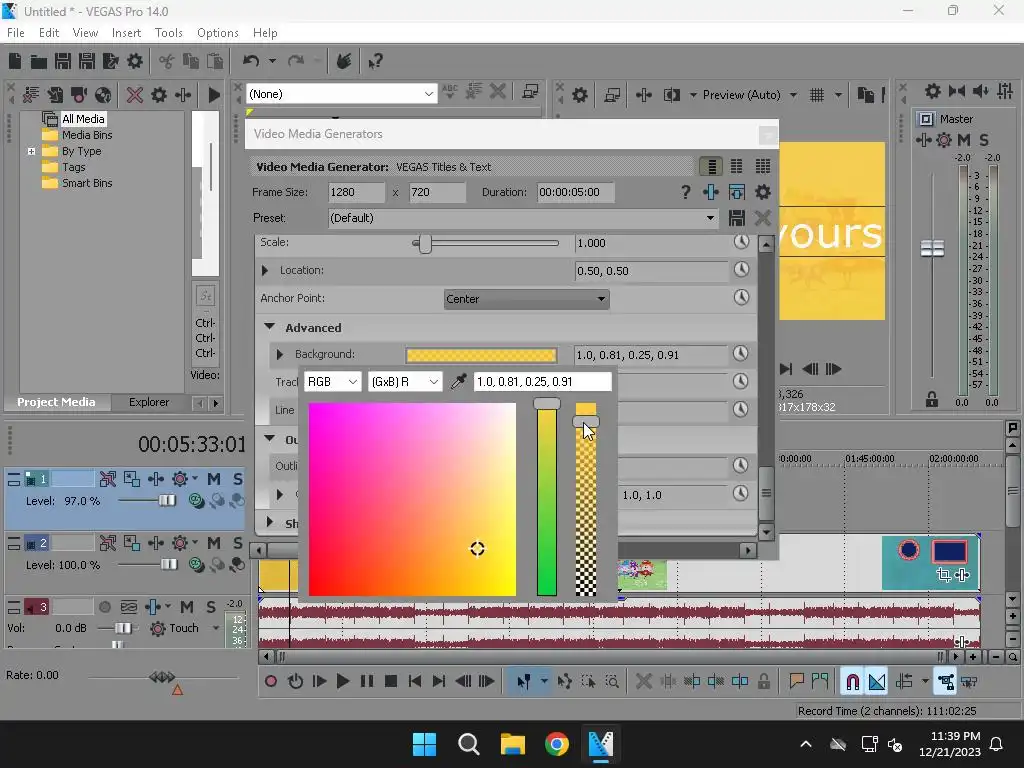Stop timeline playback
The width and height of the screenshot is (1024, 768).
click(391, 682)
